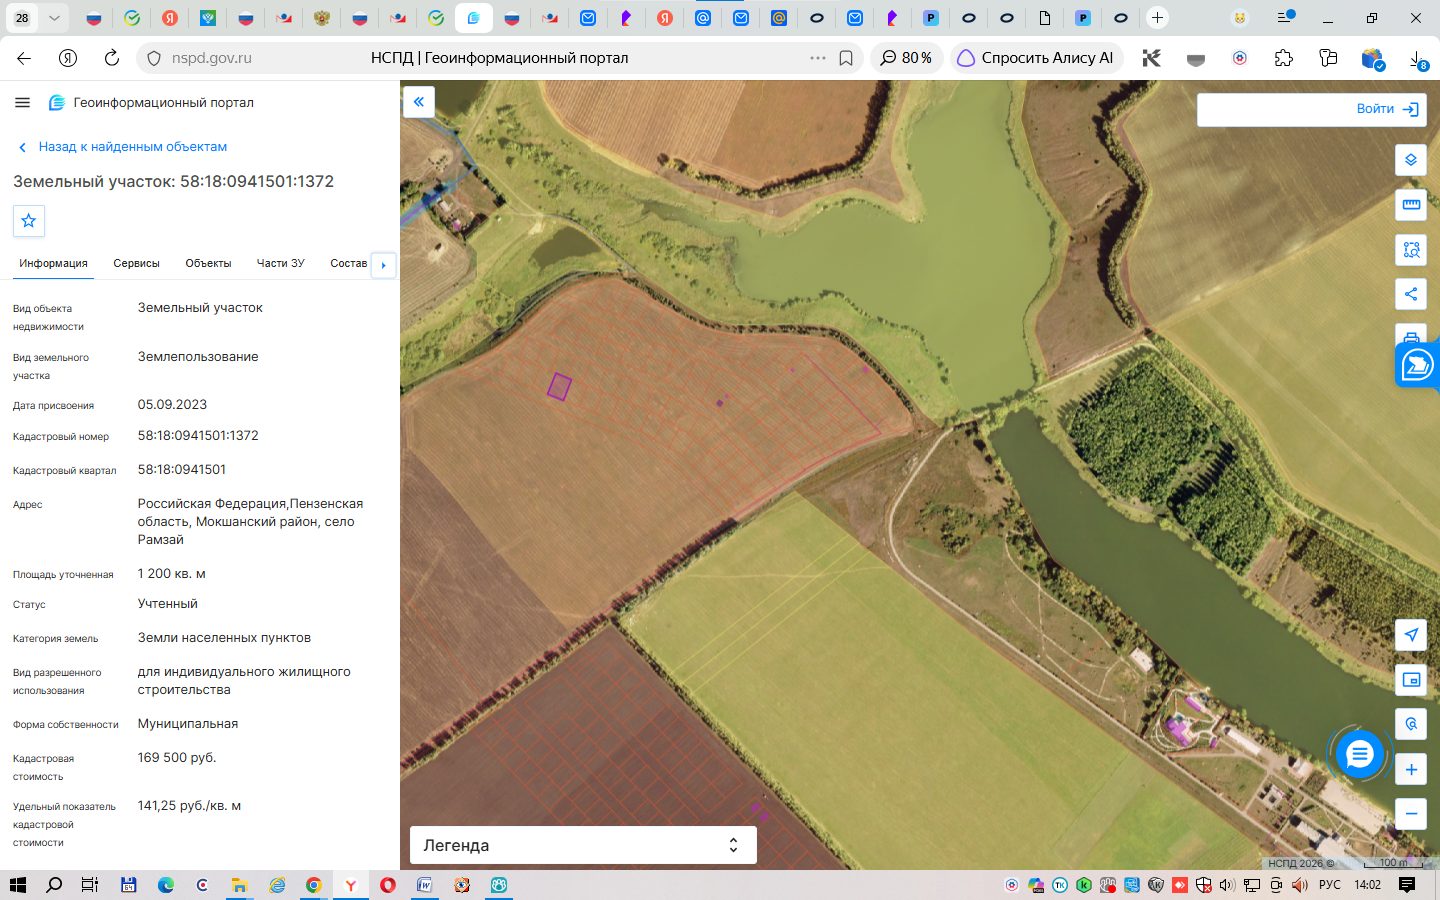1440x900 pixels.
Task: Open the page zoom 80% control
Action: click(x=906, y=58)
